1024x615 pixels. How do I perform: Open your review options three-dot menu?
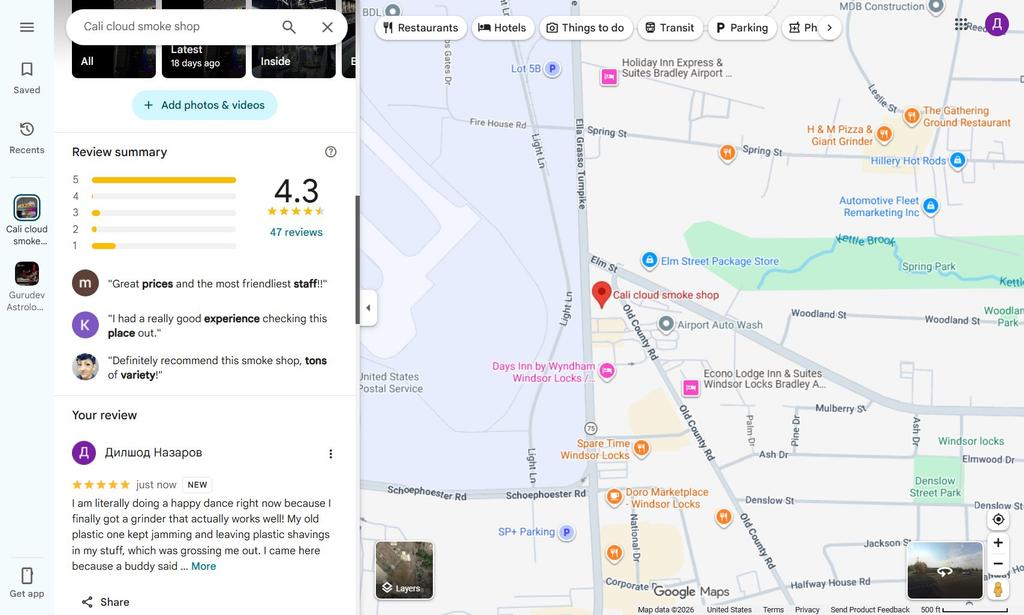330,454
